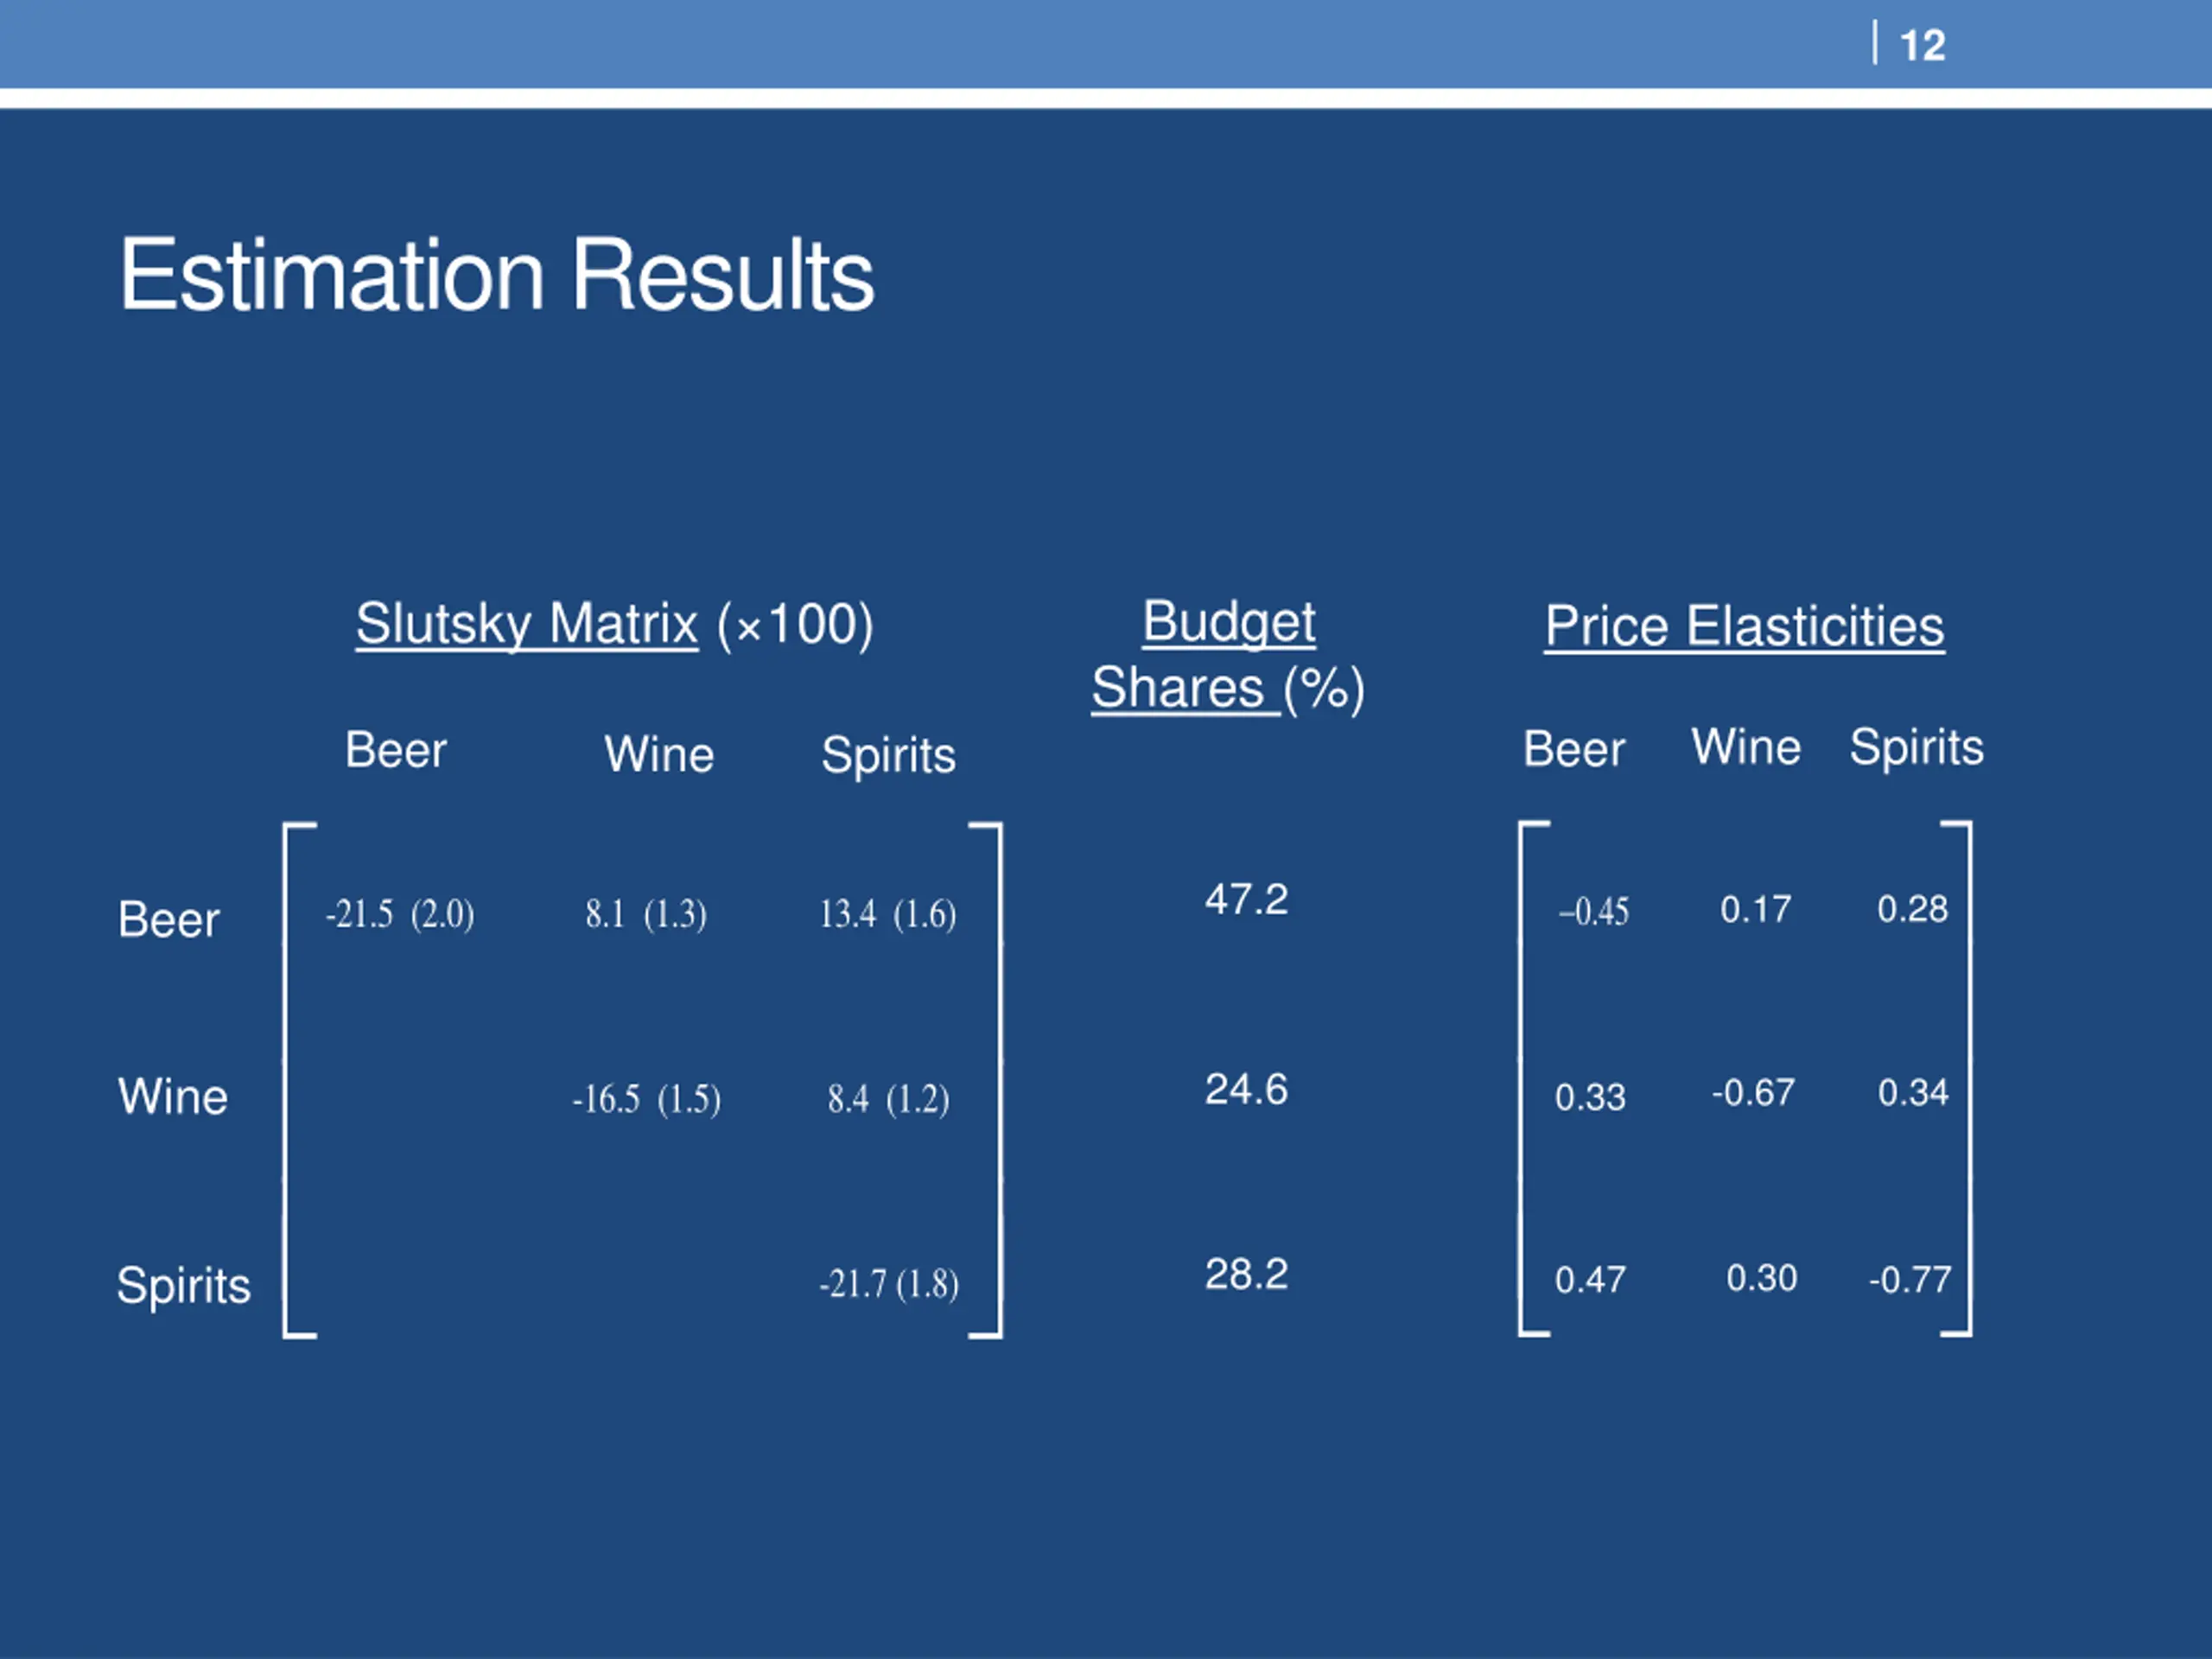Click elasticity value '0.34'
This screenshot has width=2212, height=1659.
(1913, 1092)
